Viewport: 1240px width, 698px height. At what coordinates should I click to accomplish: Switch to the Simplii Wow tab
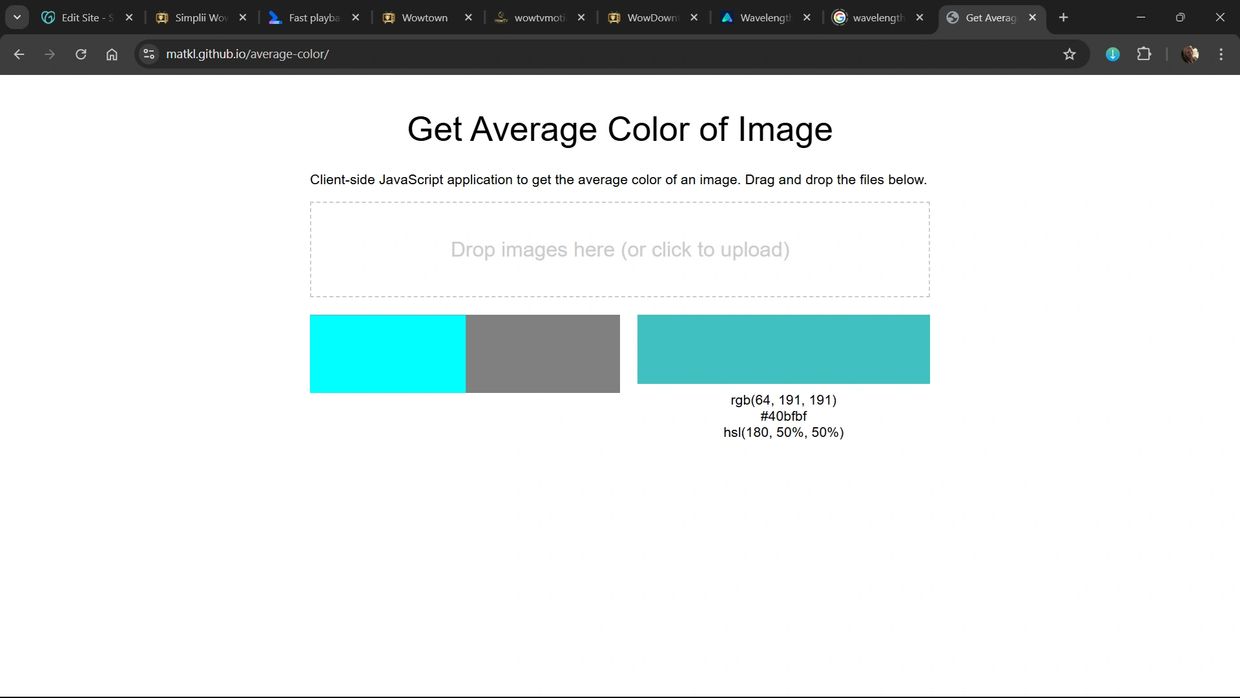tap(201, 18)
